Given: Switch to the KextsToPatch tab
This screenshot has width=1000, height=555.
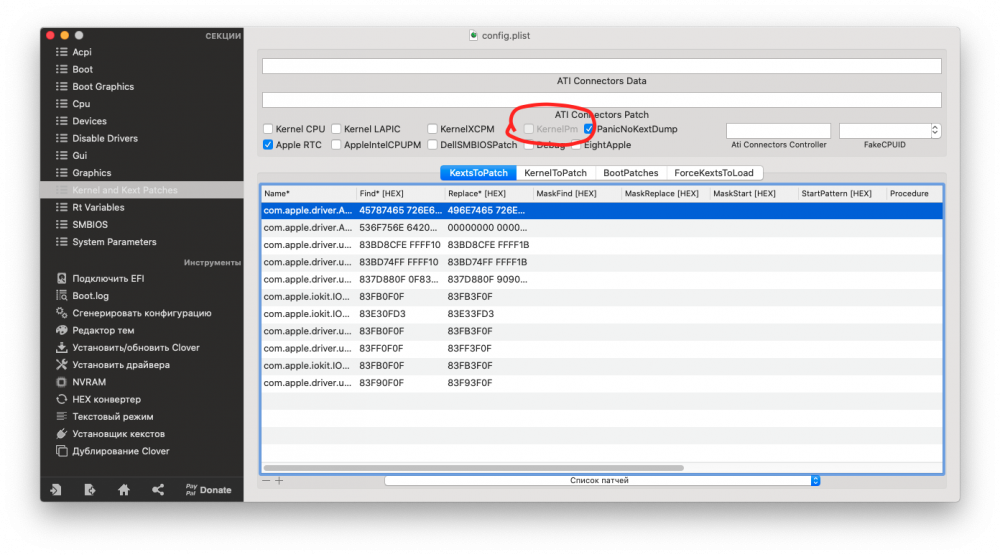Looking at the screenshot, I should tap(478, 173).
